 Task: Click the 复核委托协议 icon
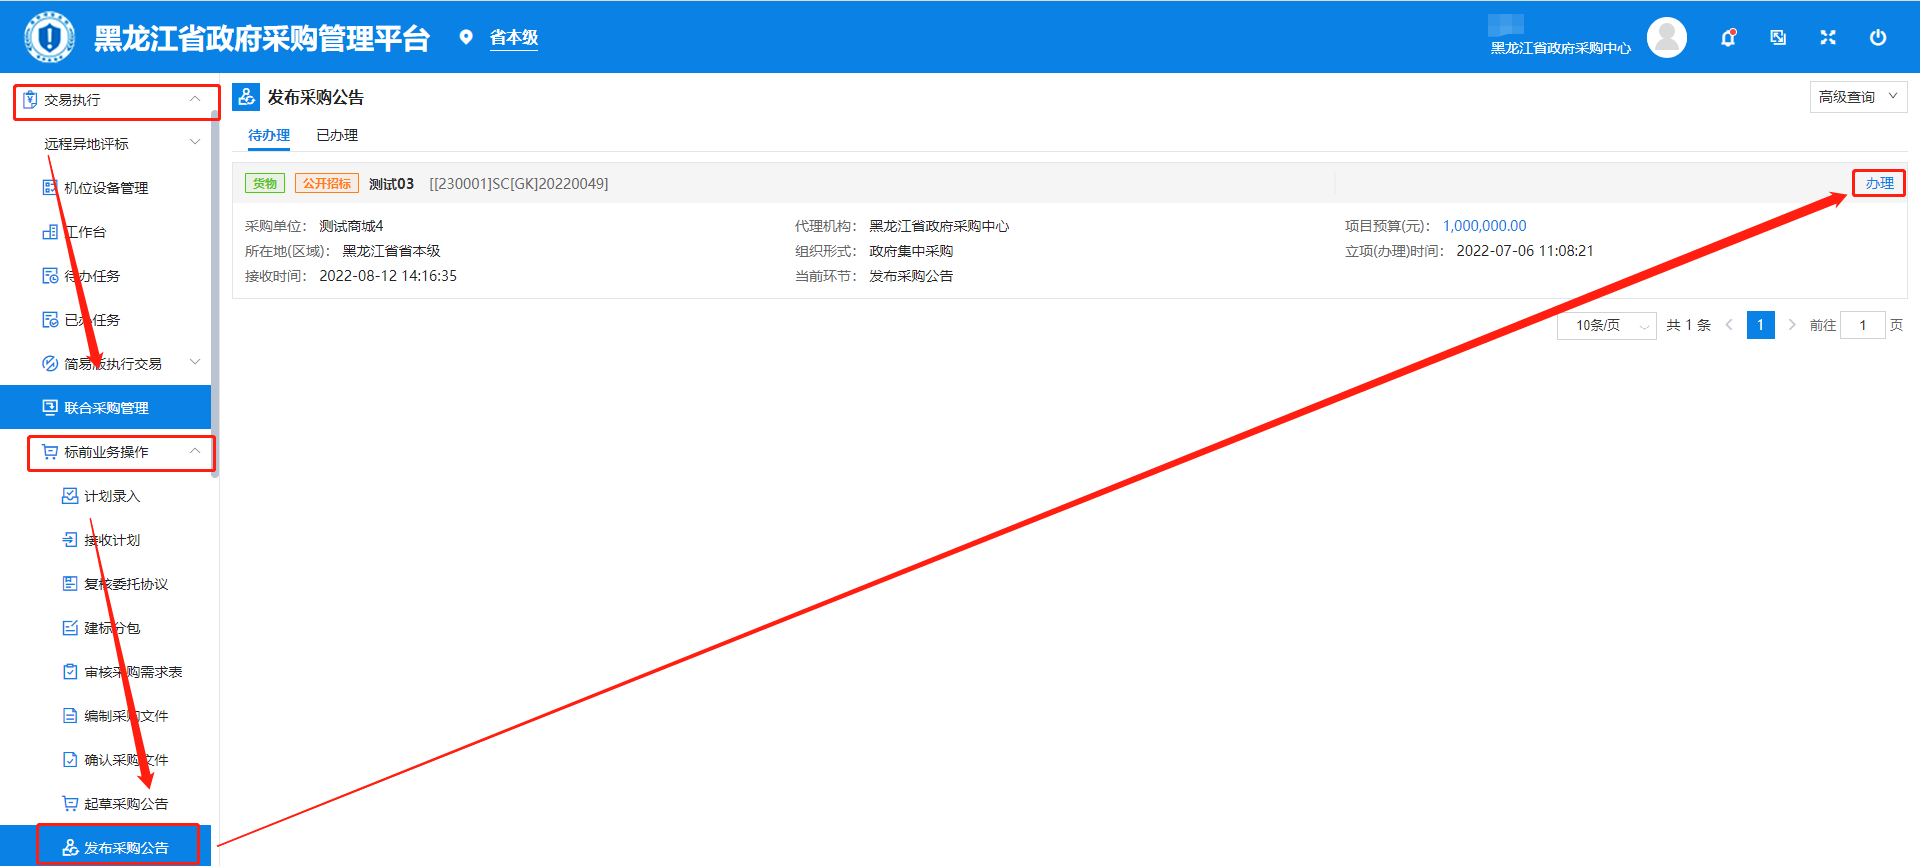click(x=70, y=584)
